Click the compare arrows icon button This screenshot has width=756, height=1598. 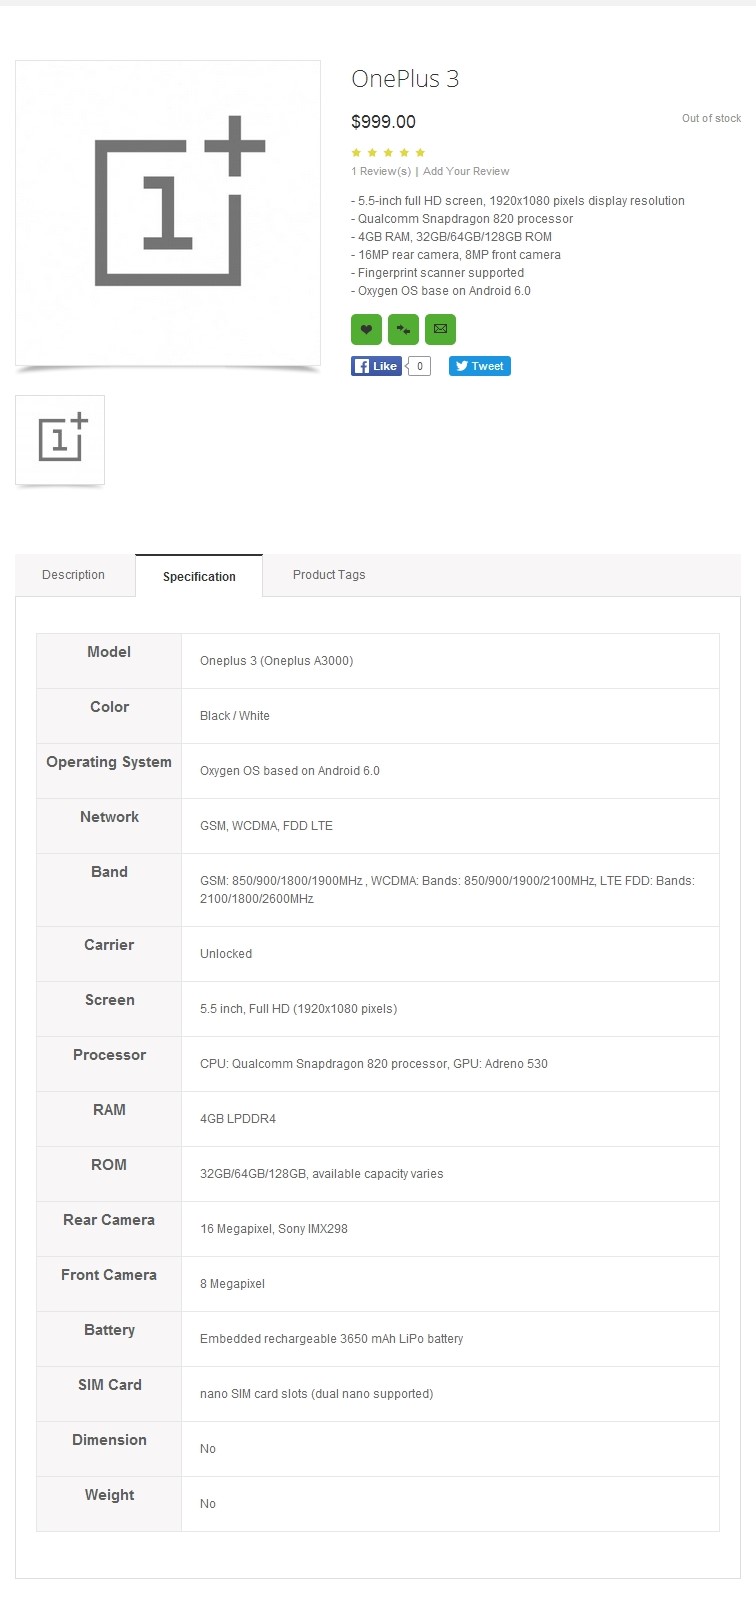[x=403, y=329]
